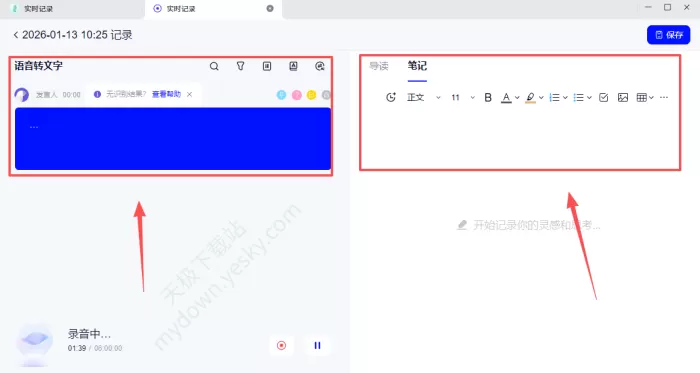Viewport: 700px width, 373px height.
Task: Click the rightmost circular icon in 语音转文字 header
Action: tap(320, 66)
